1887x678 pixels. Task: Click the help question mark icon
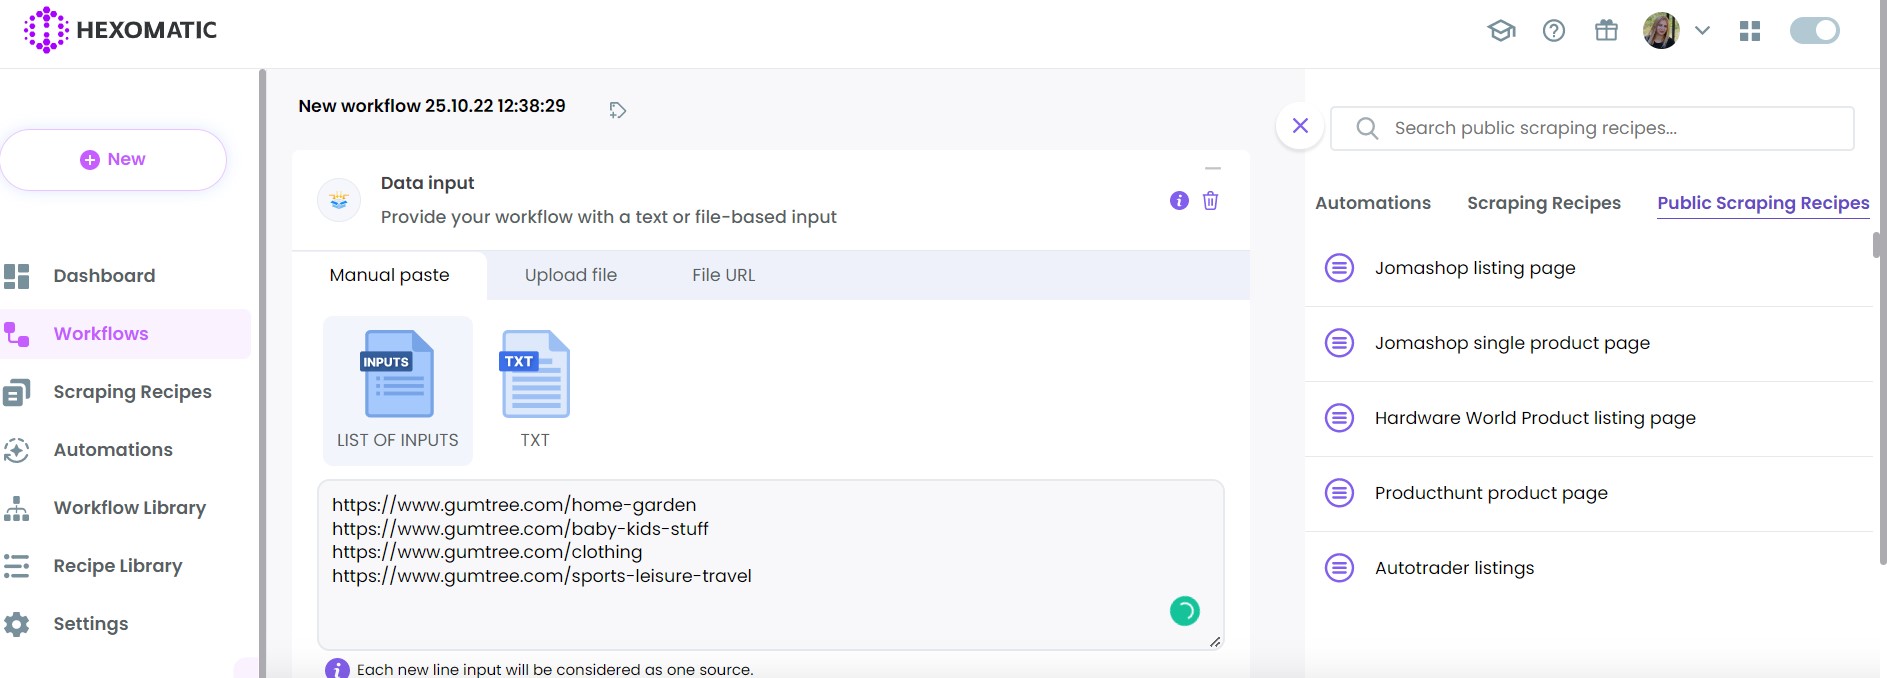[x=1554, y=31]
